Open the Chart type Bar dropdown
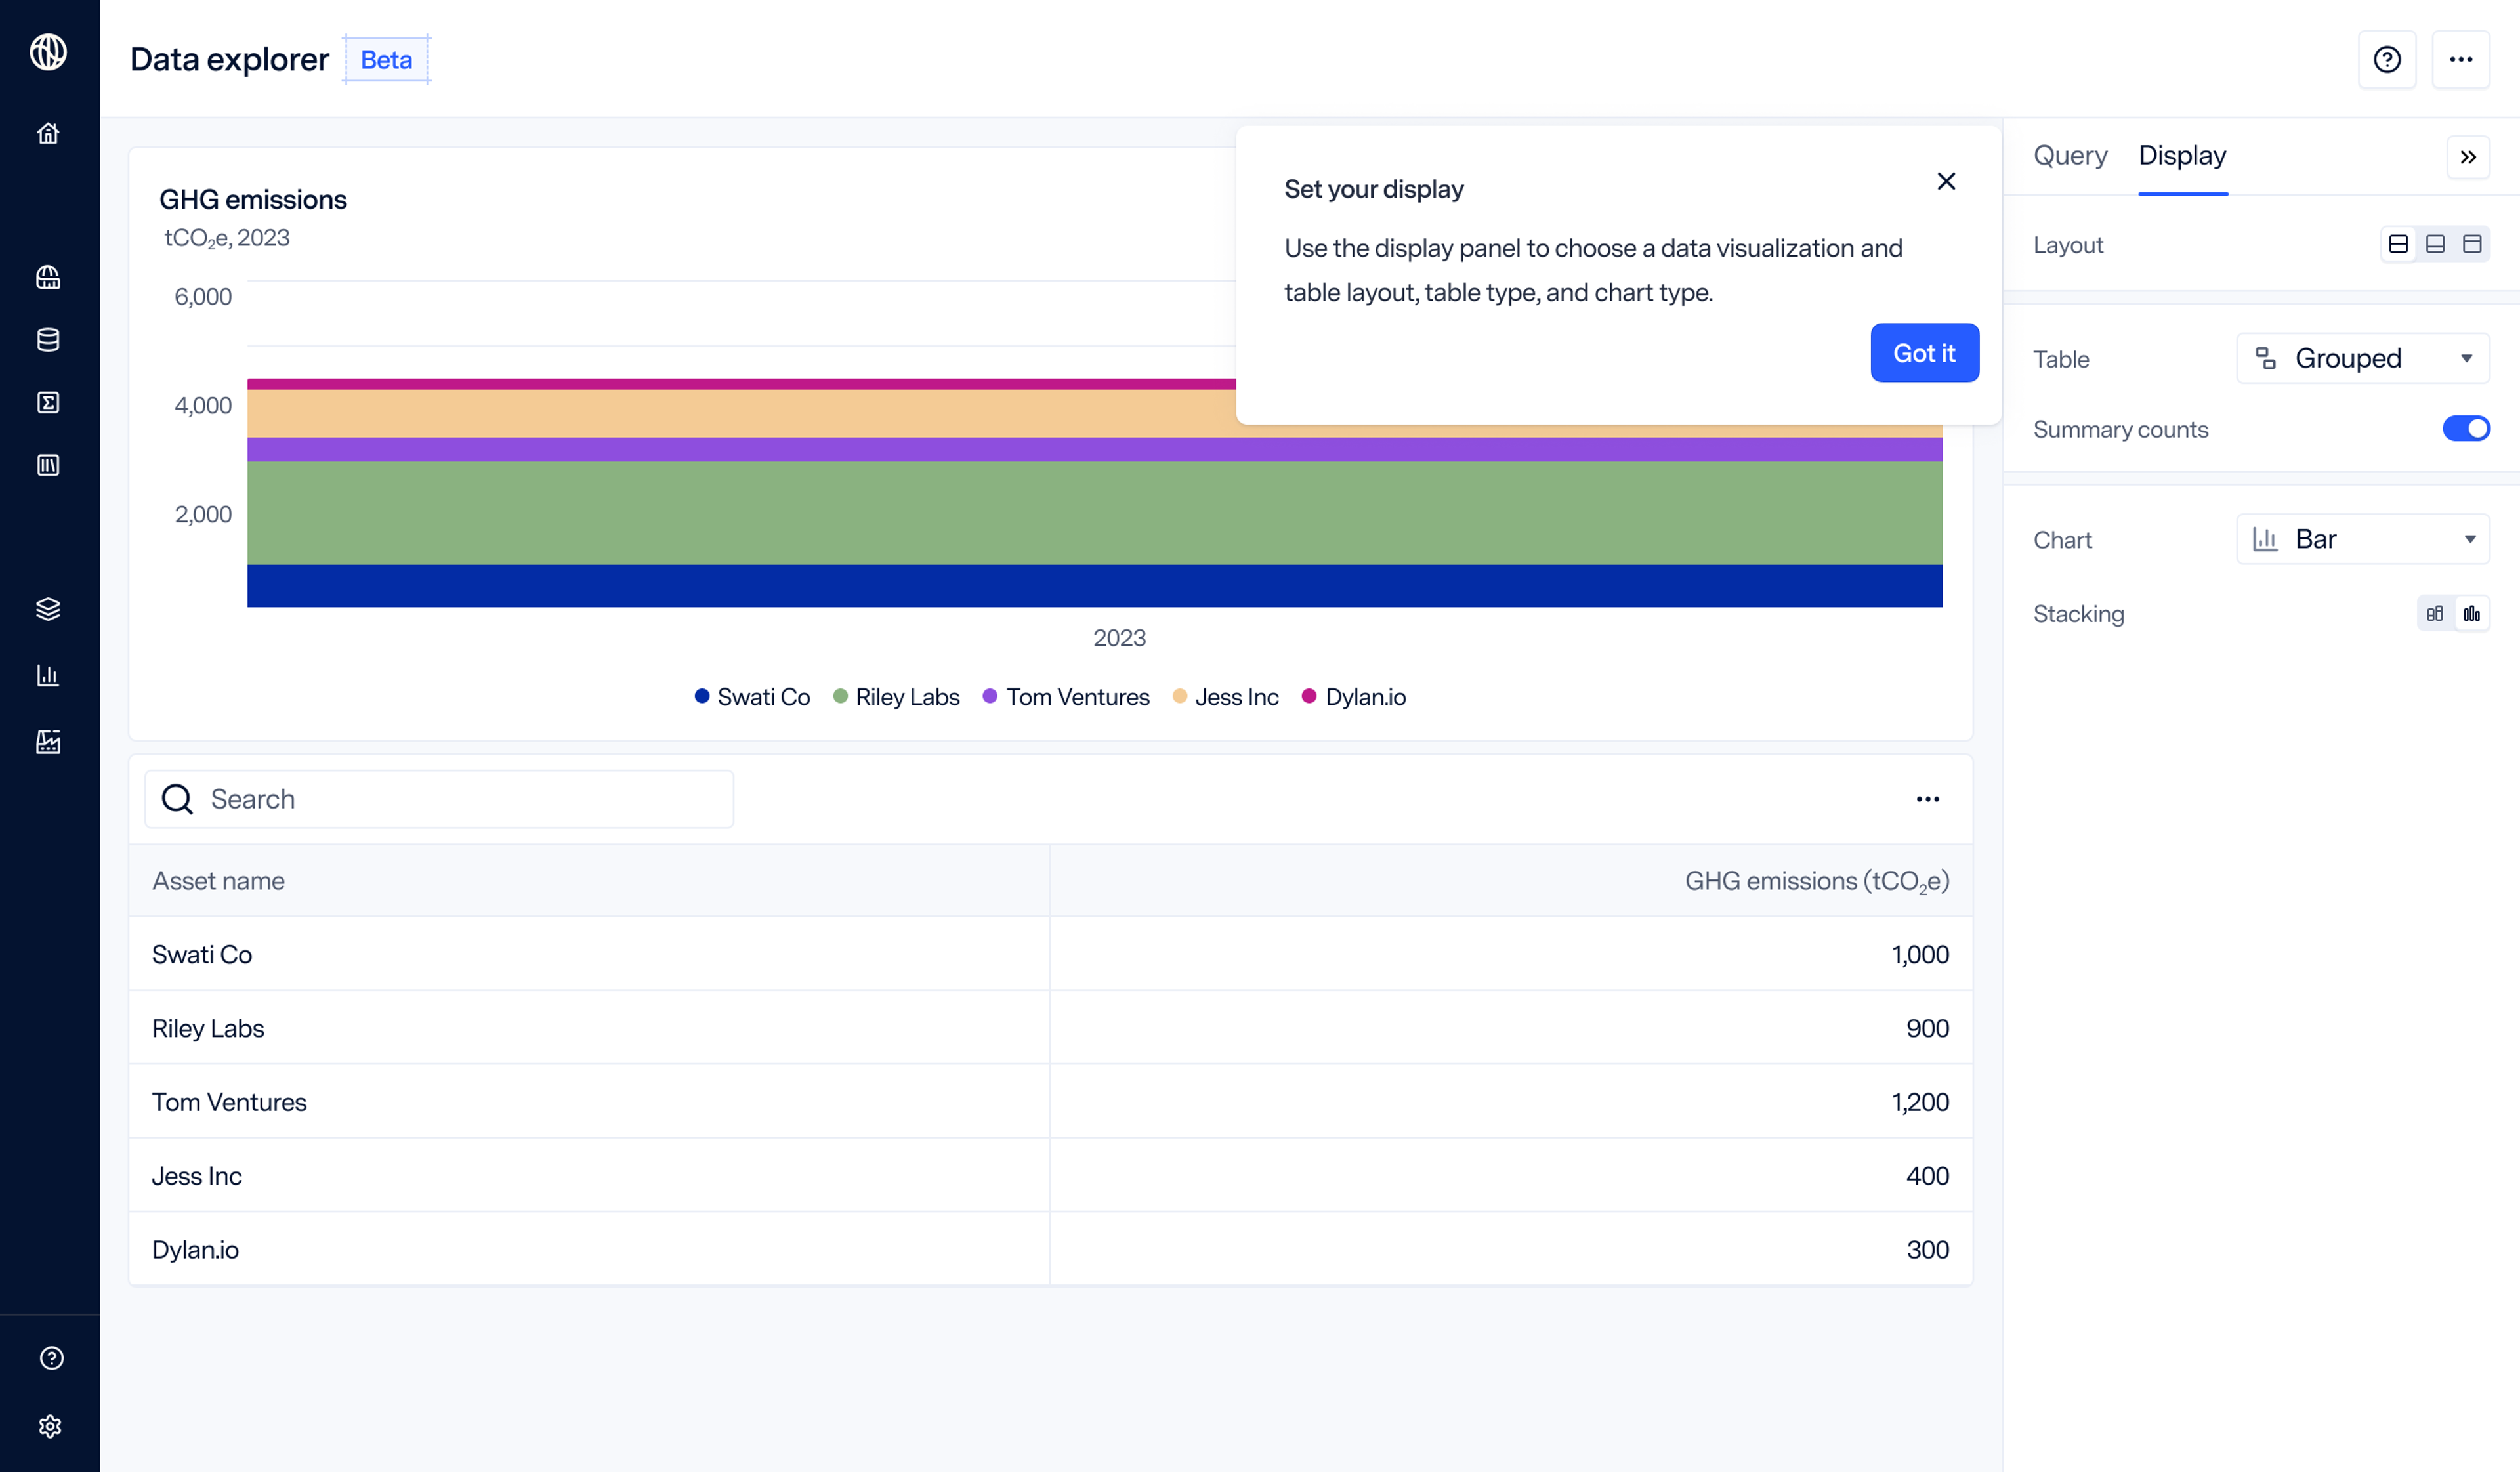The image size is (2520, 1472). coord(2362,540)
